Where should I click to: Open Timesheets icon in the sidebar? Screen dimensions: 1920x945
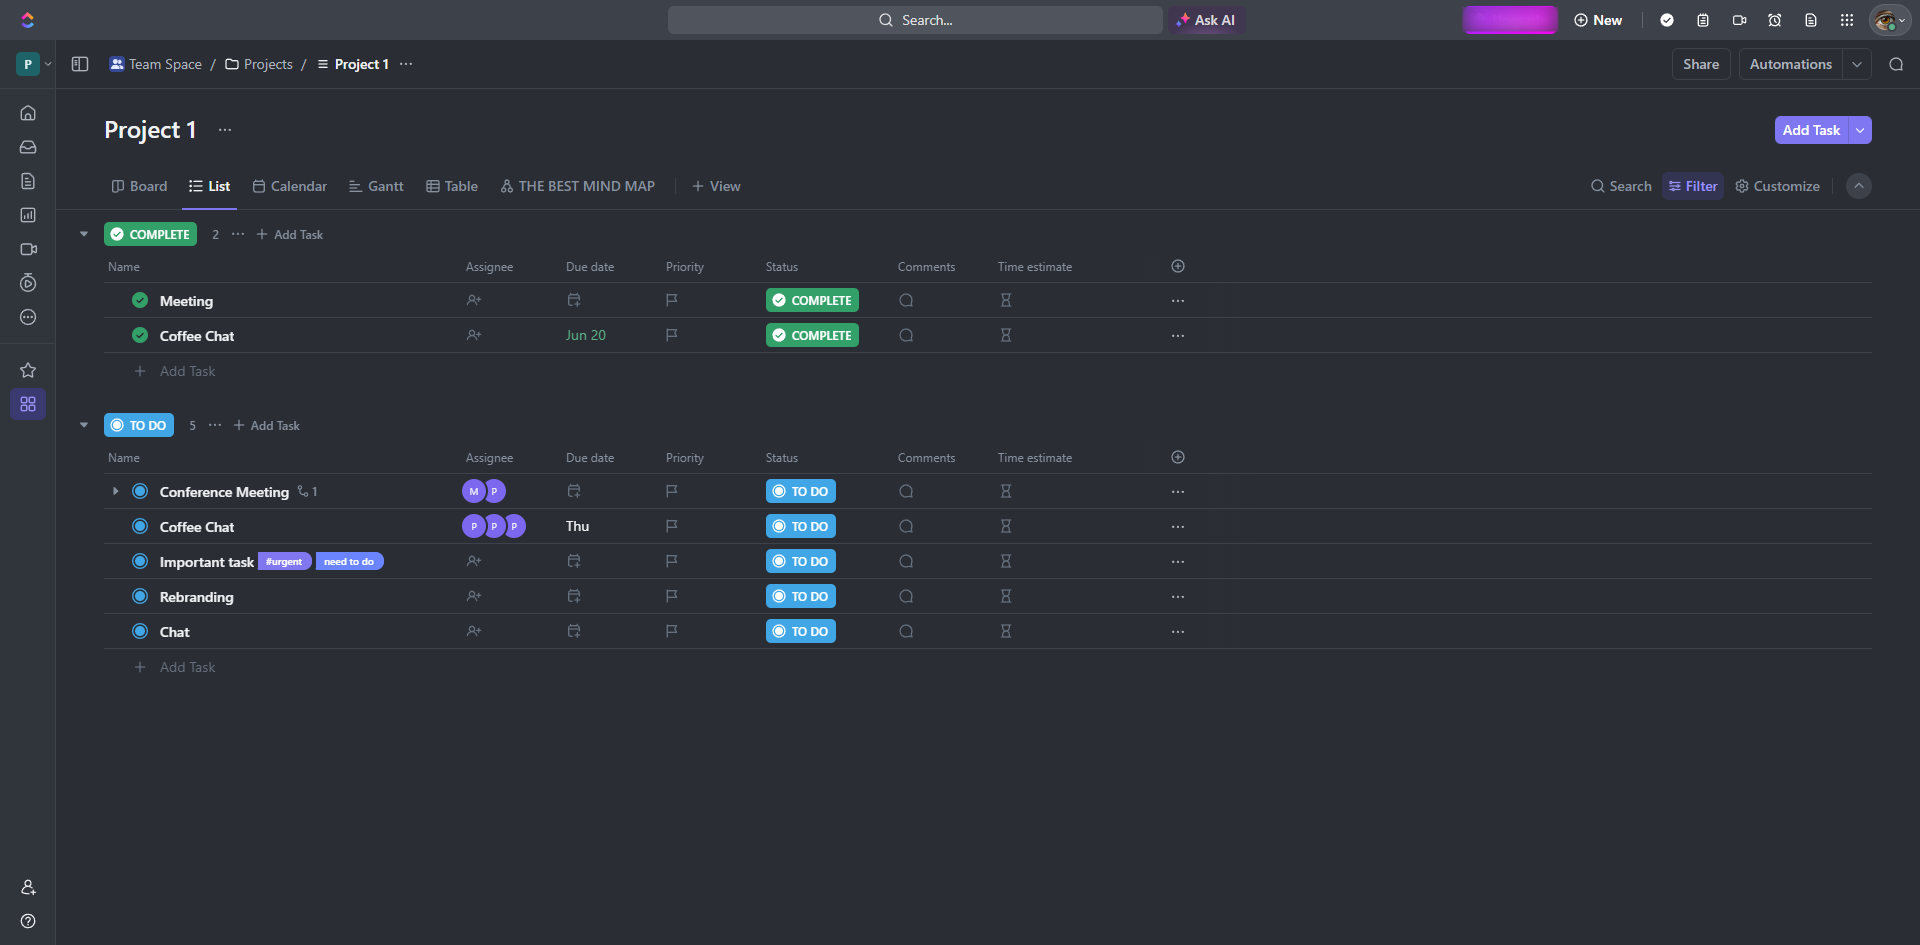click(x=28, y=283)
